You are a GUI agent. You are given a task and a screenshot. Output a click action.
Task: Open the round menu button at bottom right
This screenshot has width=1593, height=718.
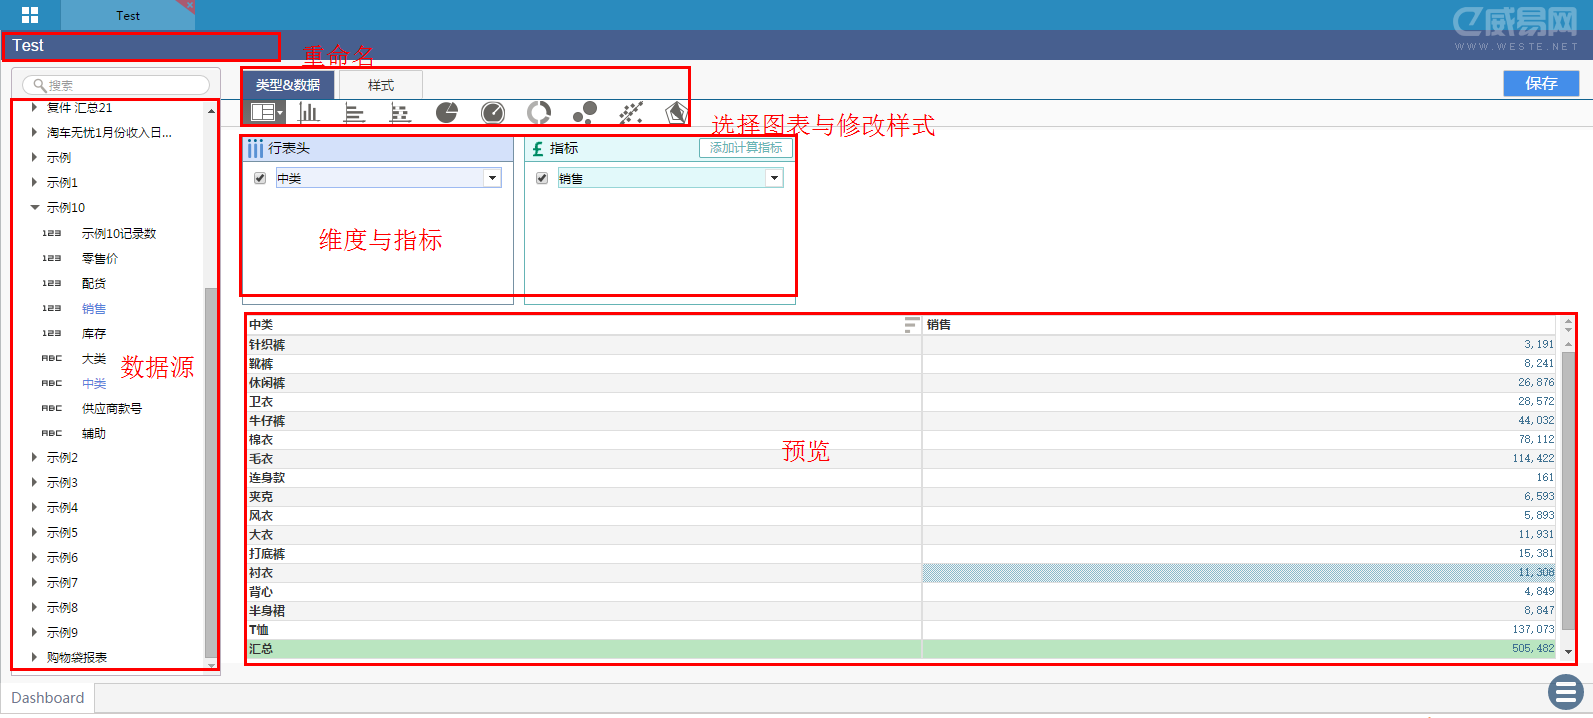1565,692
